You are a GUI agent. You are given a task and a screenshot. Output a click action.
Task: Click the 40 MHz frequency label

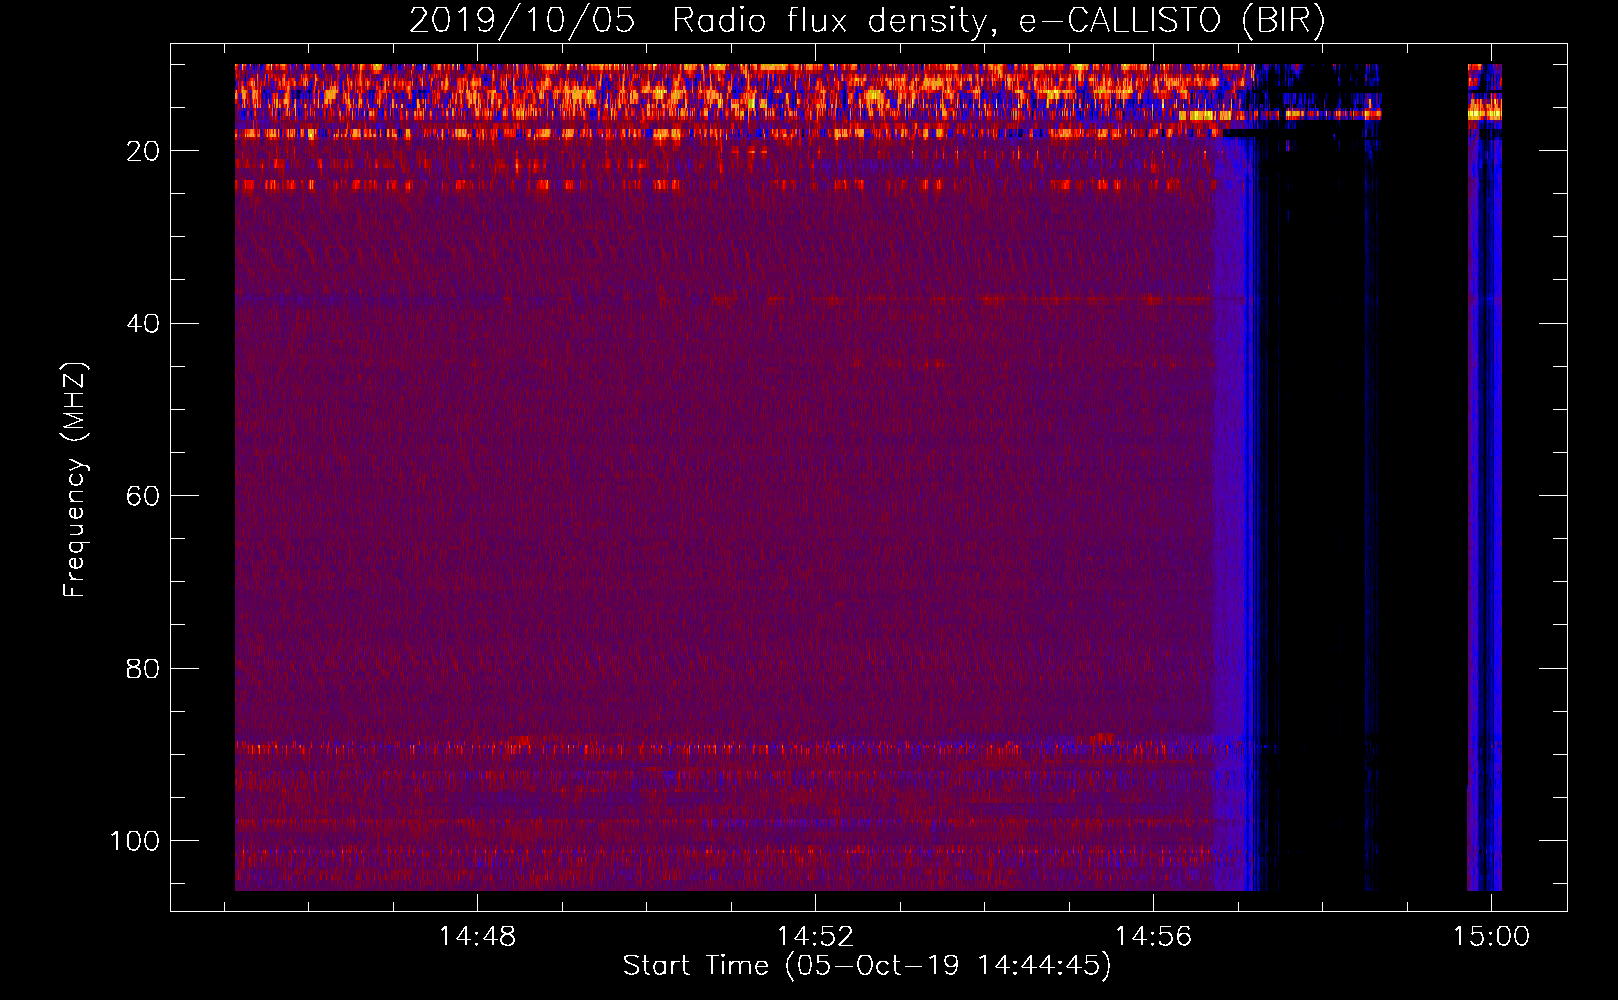(x=143, y=323)
